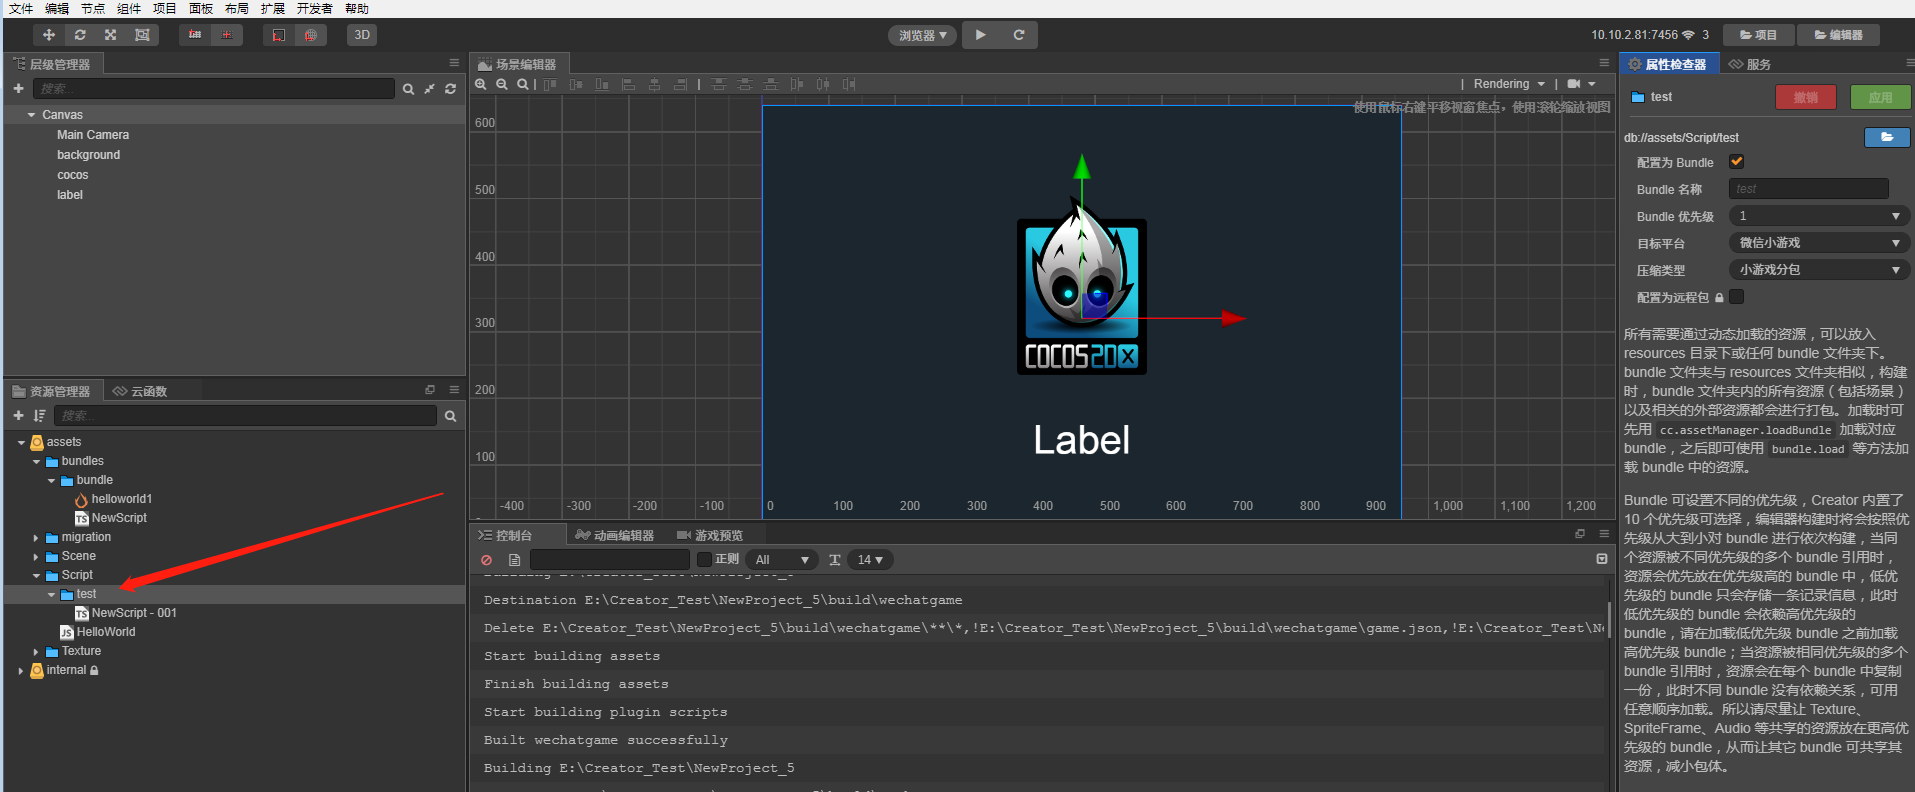The width and height of the screenshot is (1915, 792).
Task: Click the blue open-folder button beside asset path
Action: click(x=1887, y=137)
